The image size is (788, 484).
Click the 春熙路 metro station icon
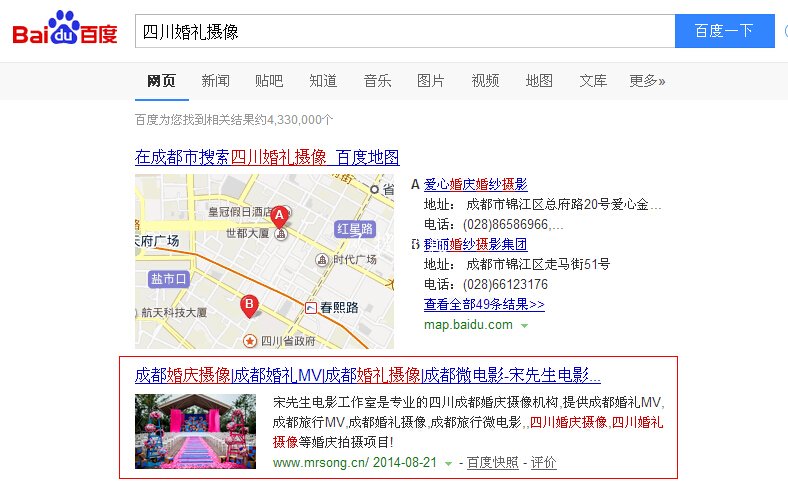(312, 307)
